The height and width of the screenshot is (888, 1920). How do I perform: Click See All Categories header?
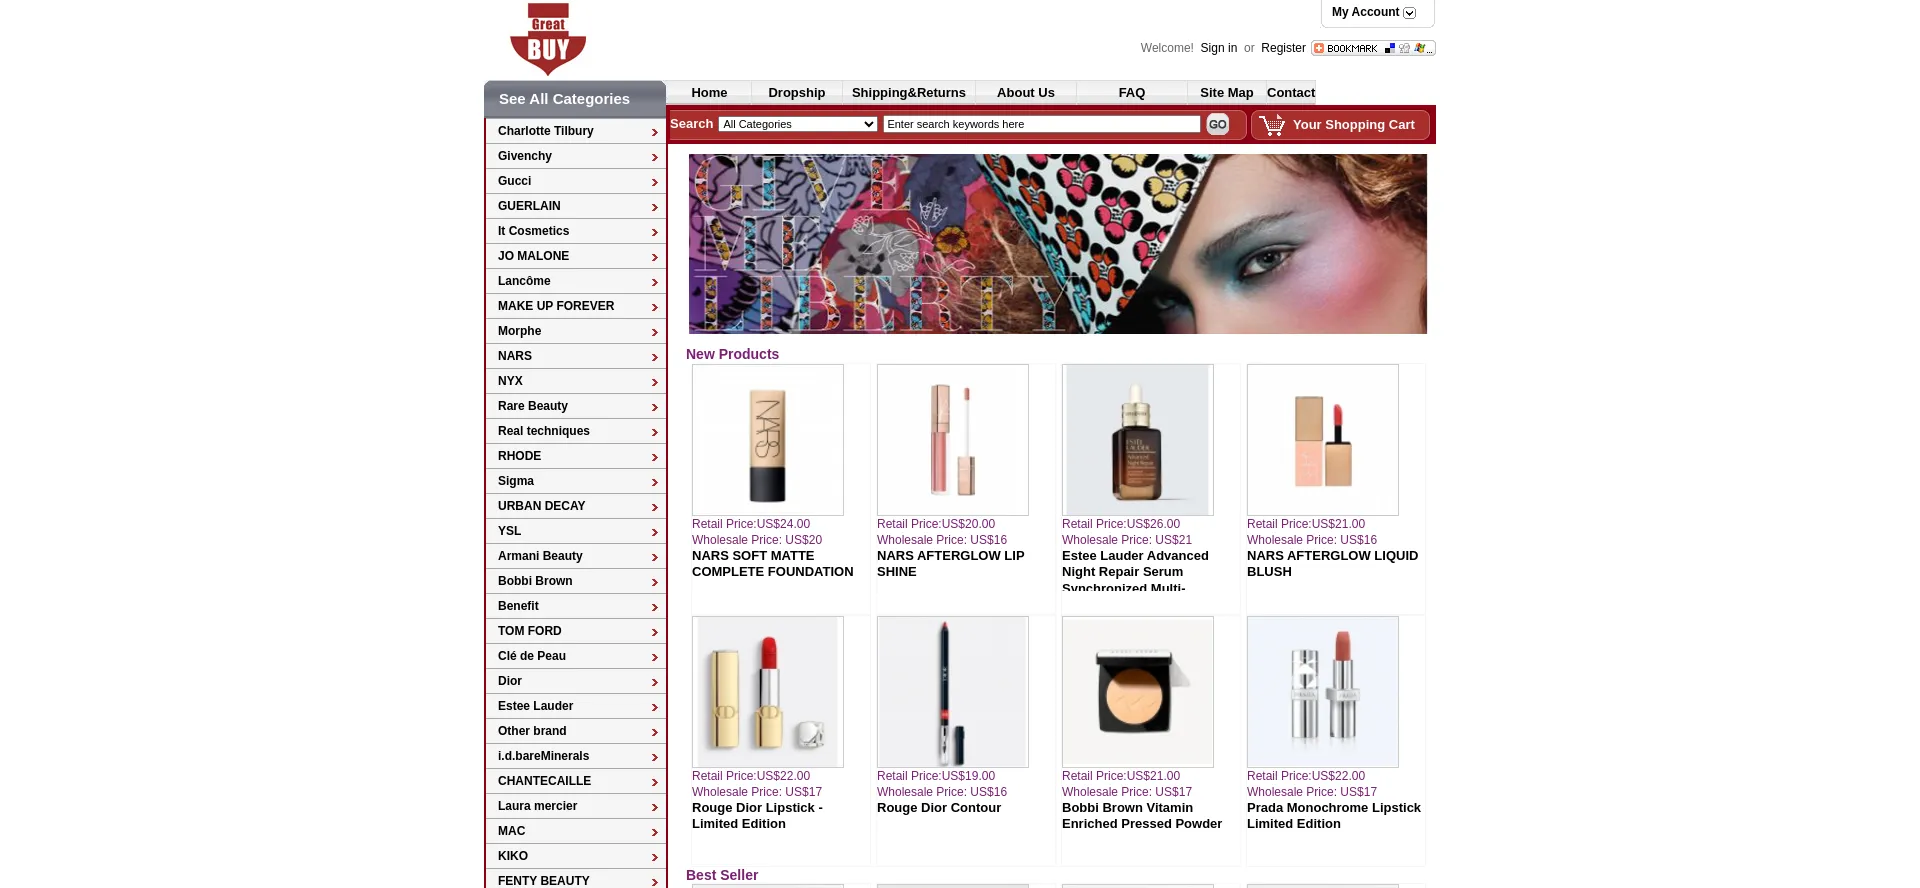pyautogui.click(x=575, y=99)
